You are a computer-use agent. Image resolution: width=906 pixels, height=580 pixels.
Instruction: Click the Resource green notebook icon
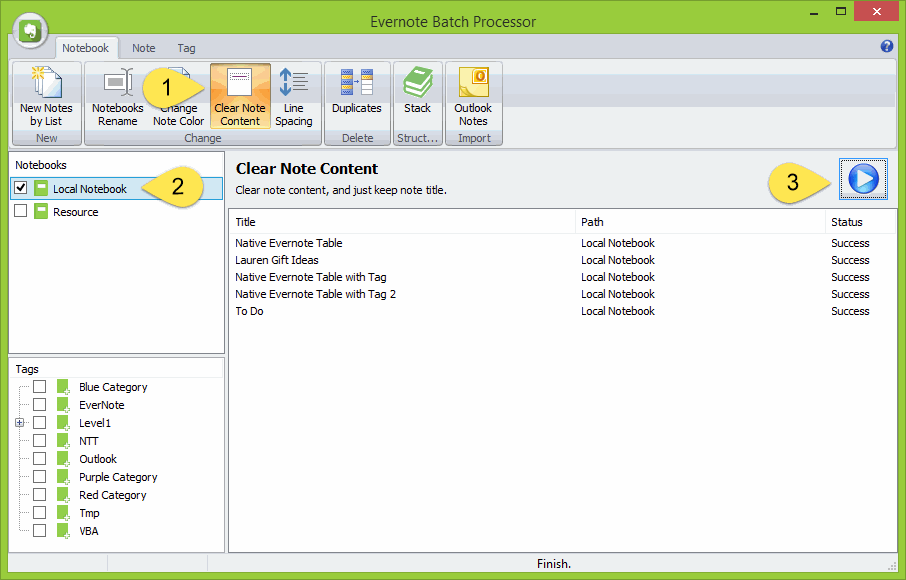[41, 211]
